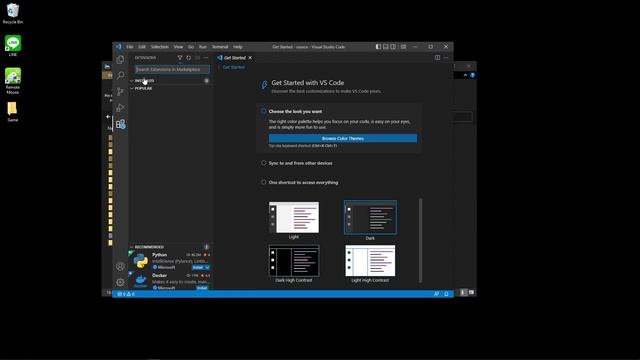This screenshot has width=640, height=360.
Task: Open Remote Mouse desktop shortcut
Action: (13, 81)
